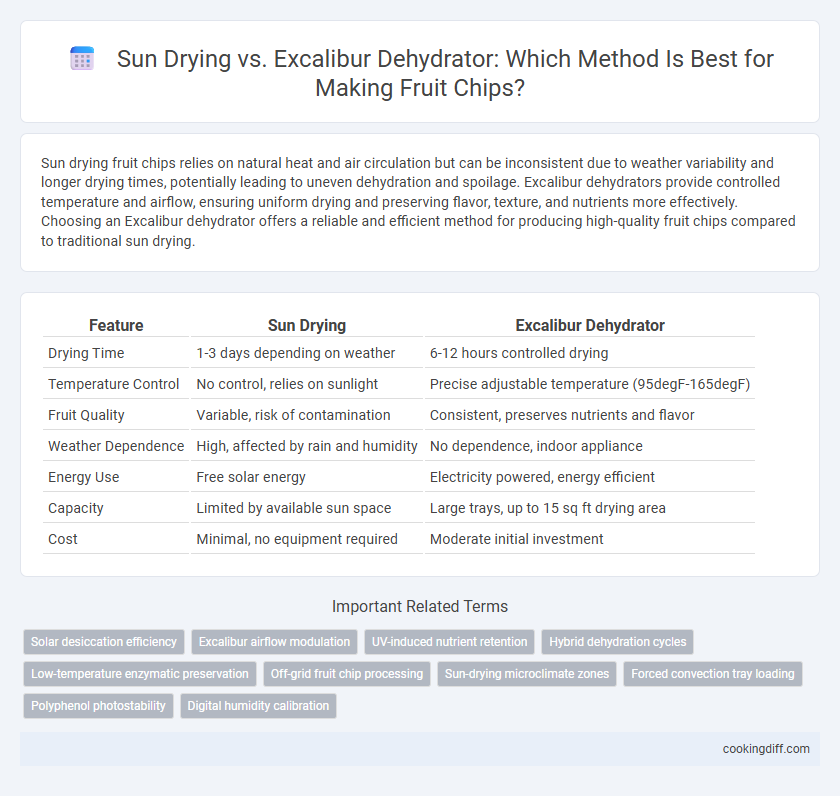Select the Excalibur airflow modulation tag

point(274,642)
